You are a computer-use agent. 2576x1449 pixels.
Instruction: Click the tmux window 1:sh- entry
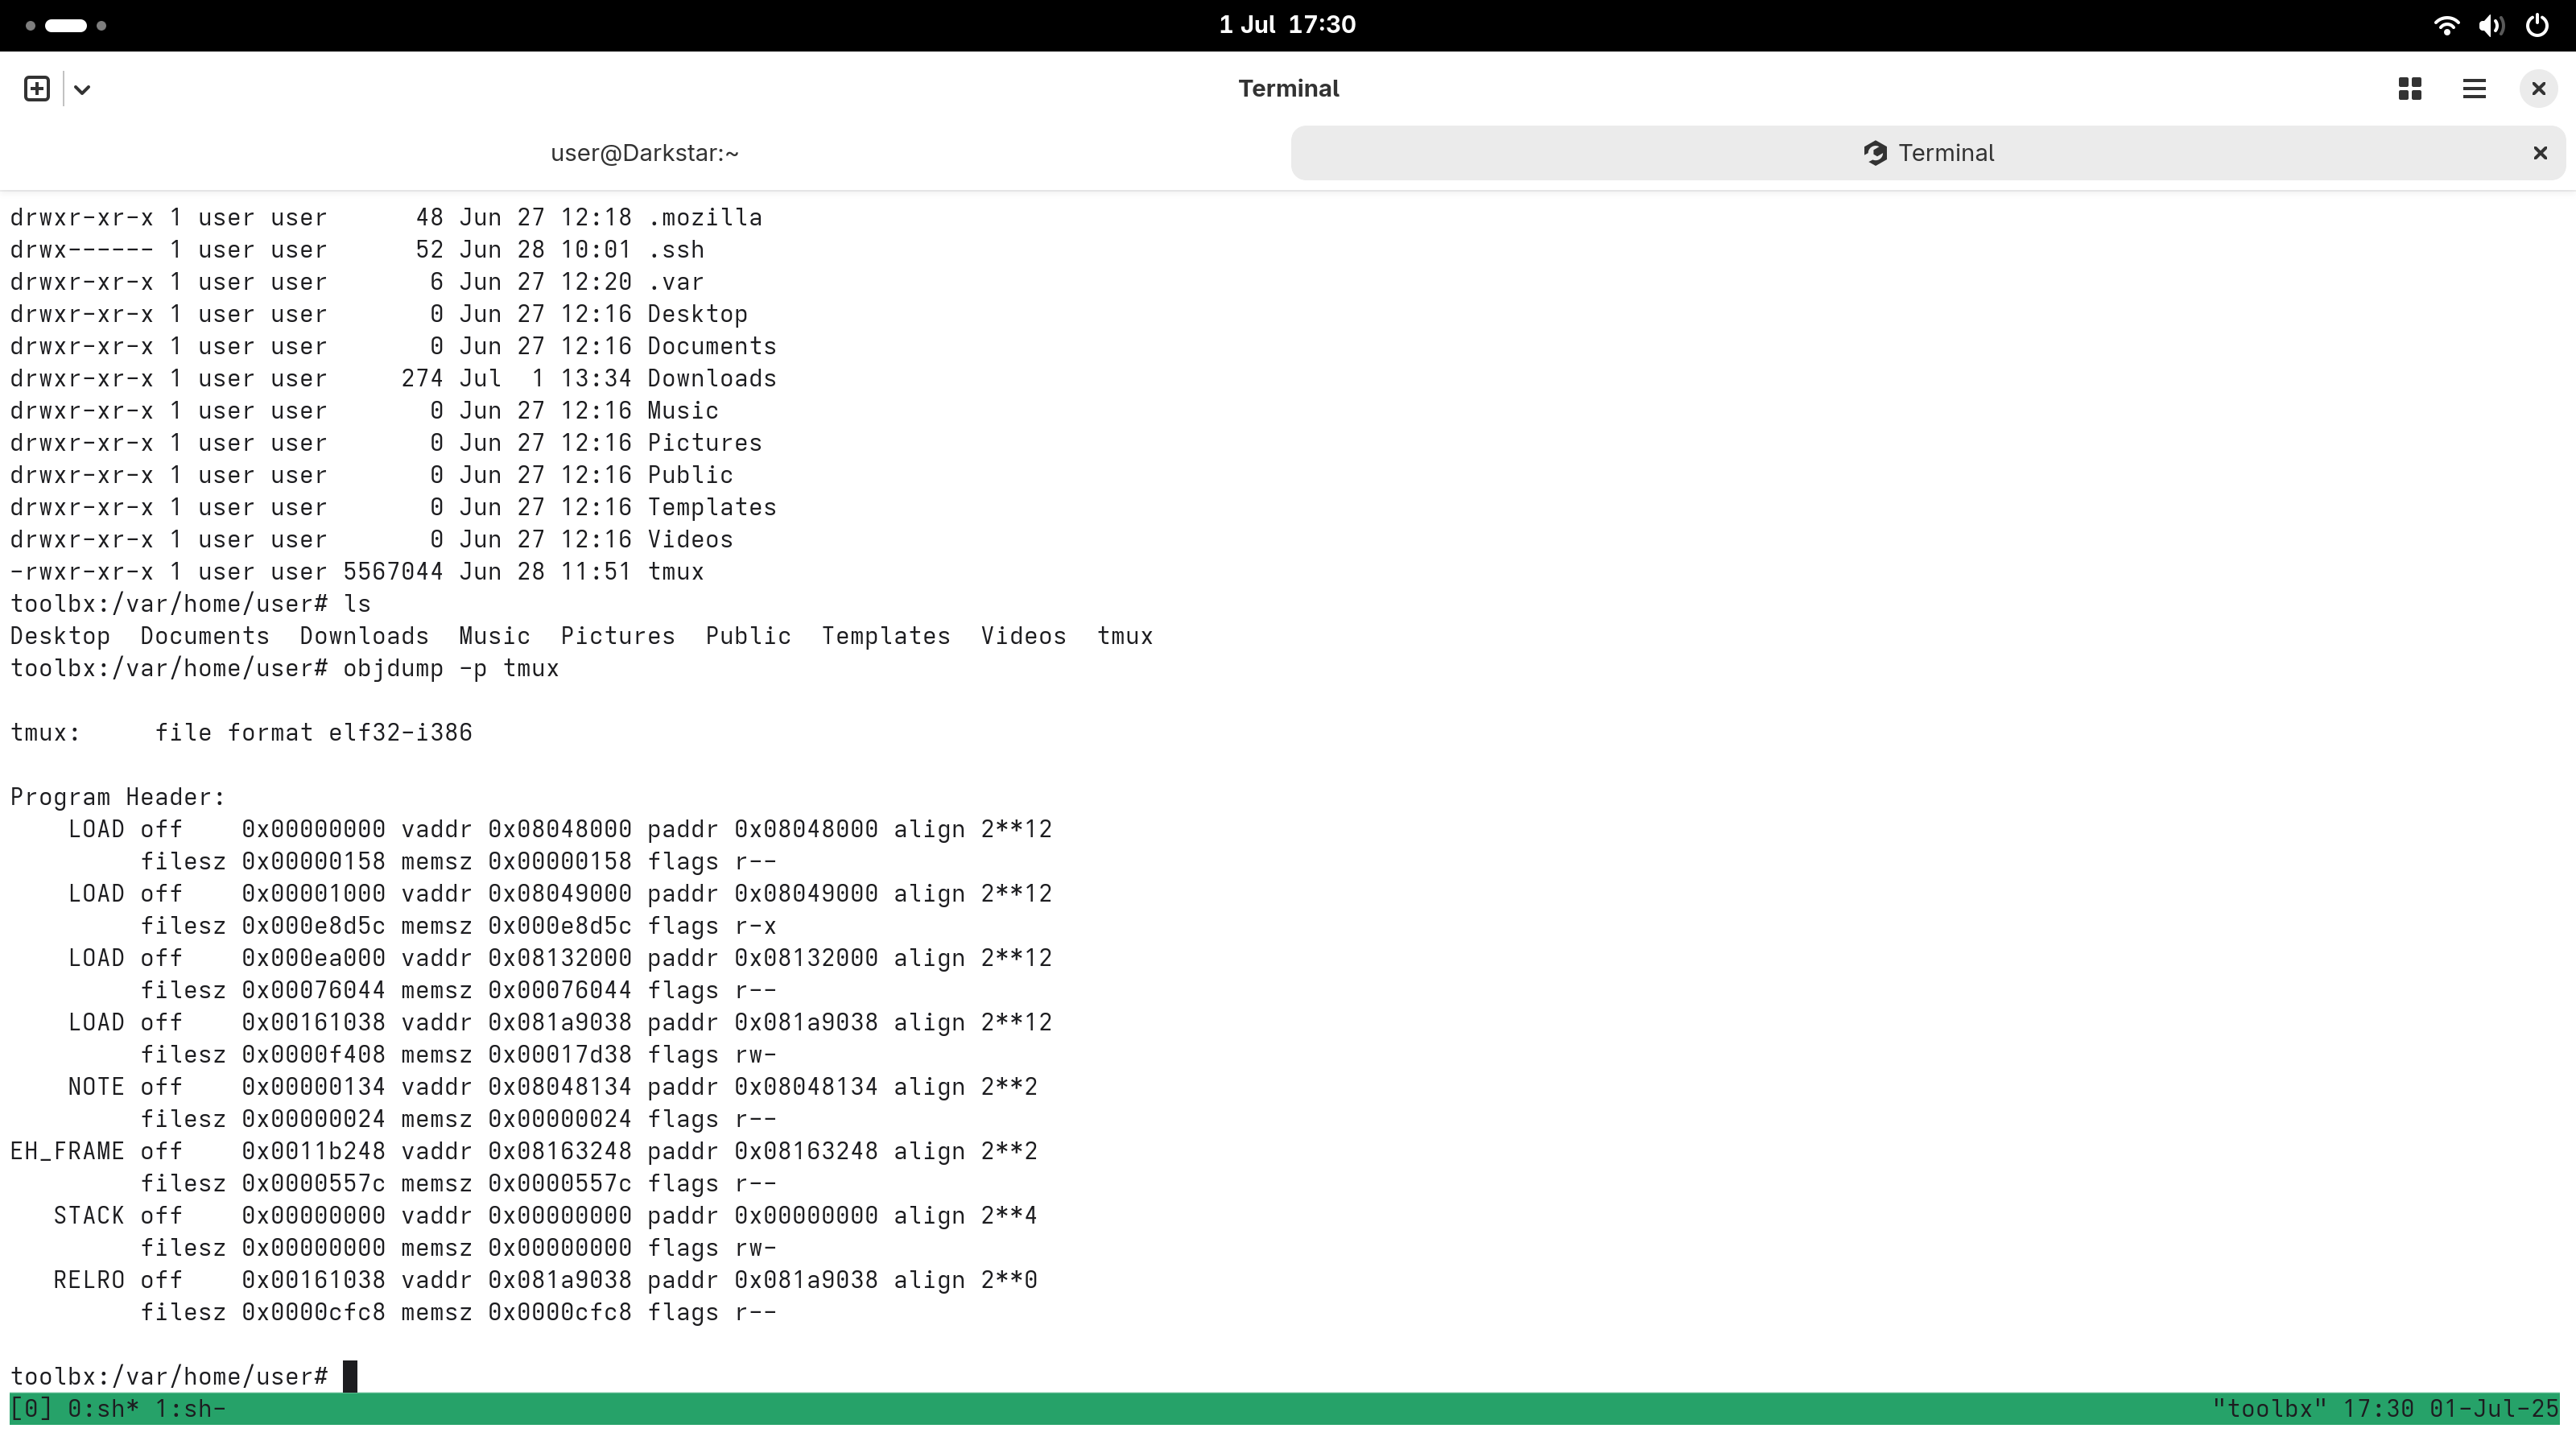tap(190, 1408)
